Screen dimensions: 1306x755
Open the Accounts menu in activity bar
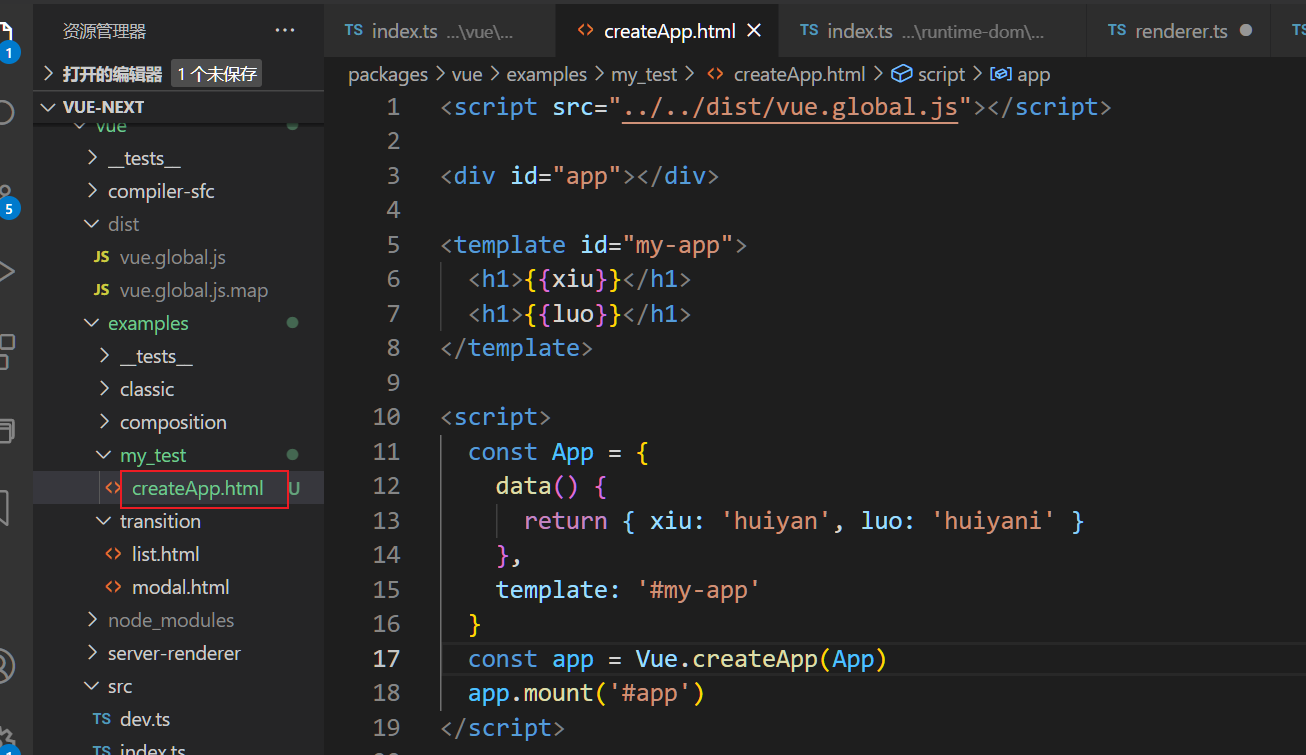tap(7, 664)
